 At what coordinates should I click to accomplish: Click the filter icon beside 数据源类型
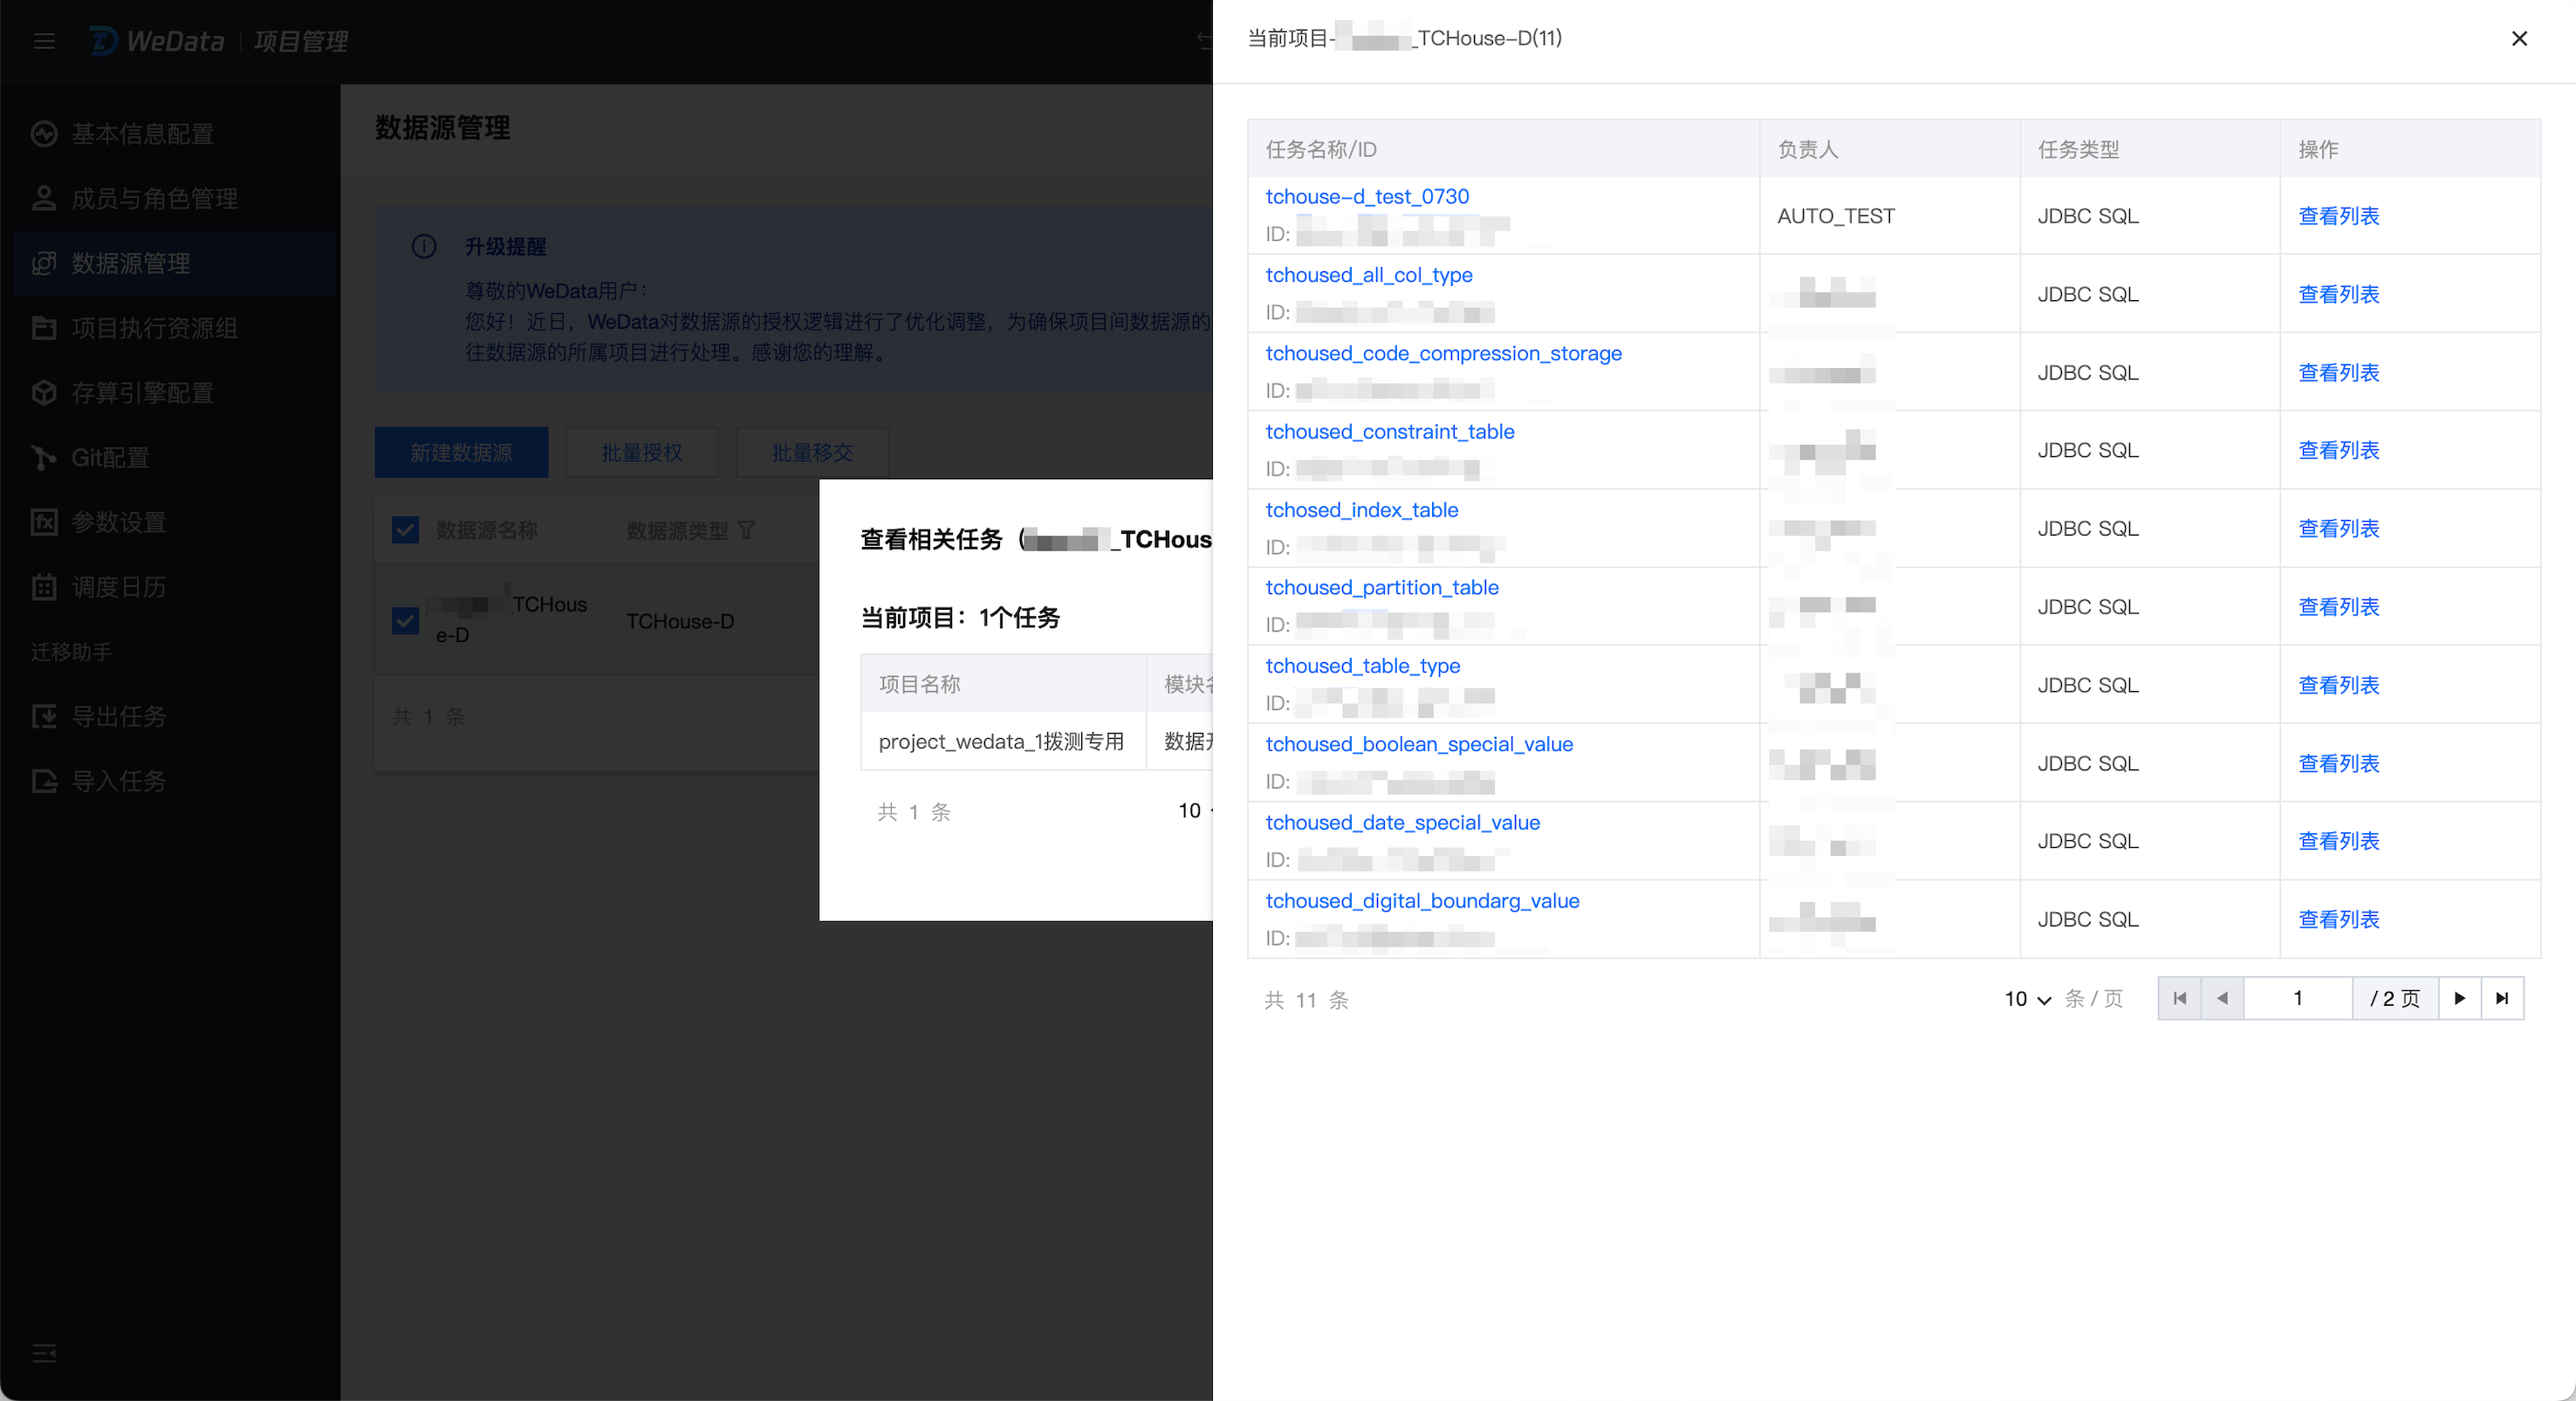coord(746,531)
